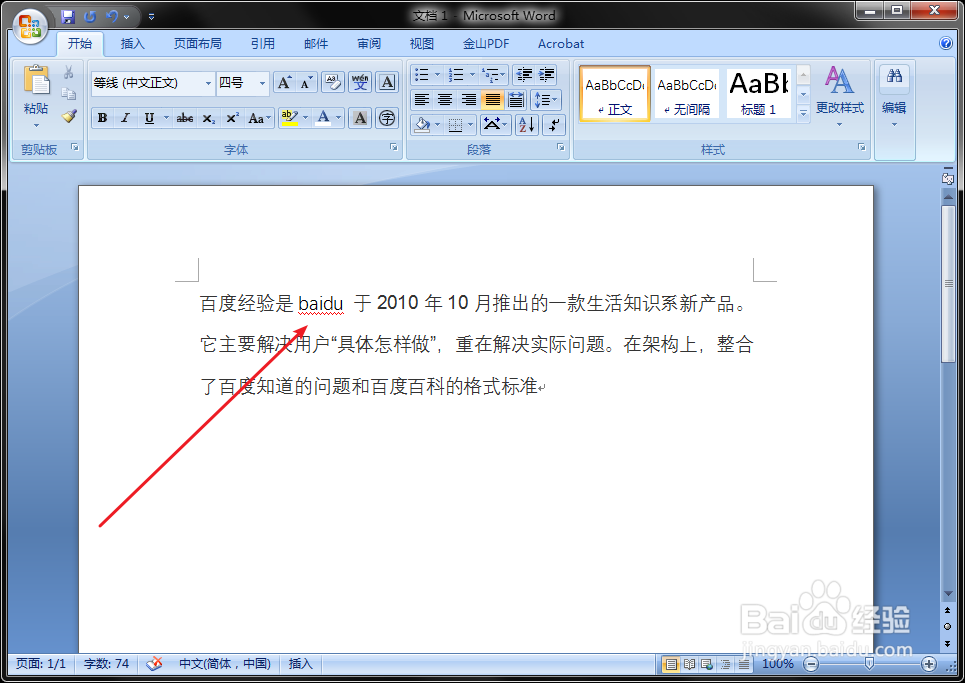Switch to the 视图 tab
This screenshot has height=683, width=965.
click(422, 44)
